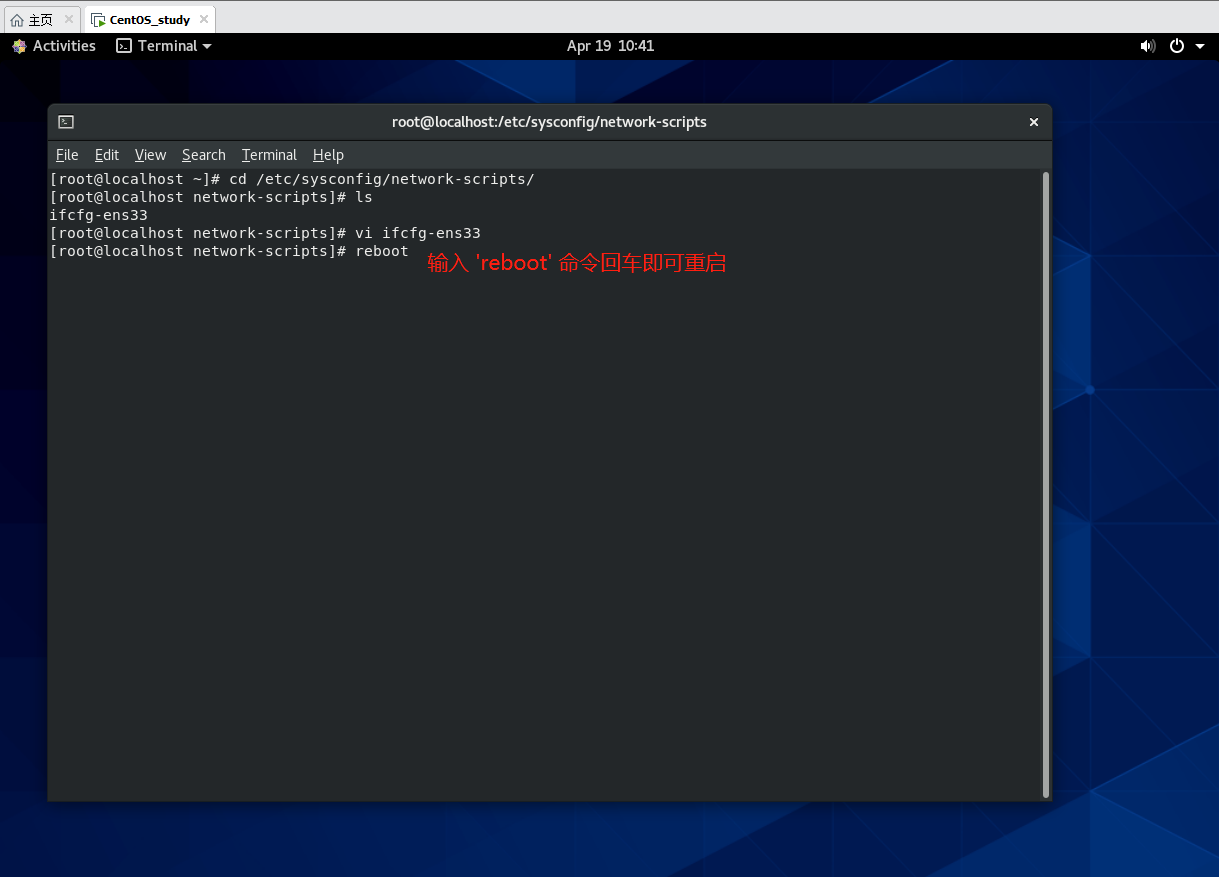Expand the system menu arrow

1200,46
